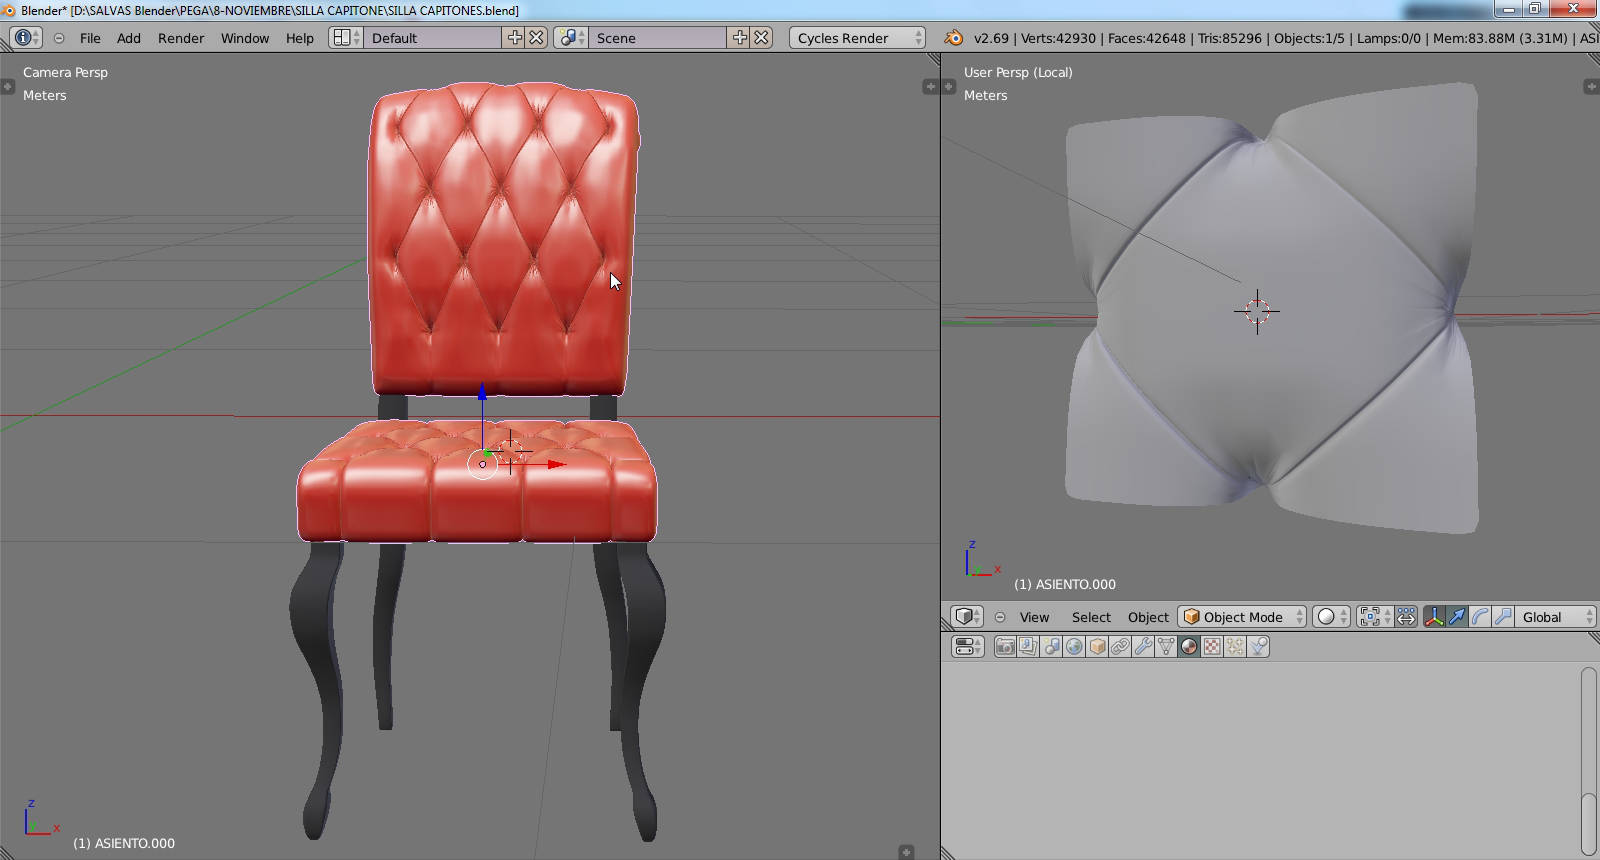Viewport: 1600px width, 860px height.
Task: Enable the rotate manipulator
Action: point(1480,617)
